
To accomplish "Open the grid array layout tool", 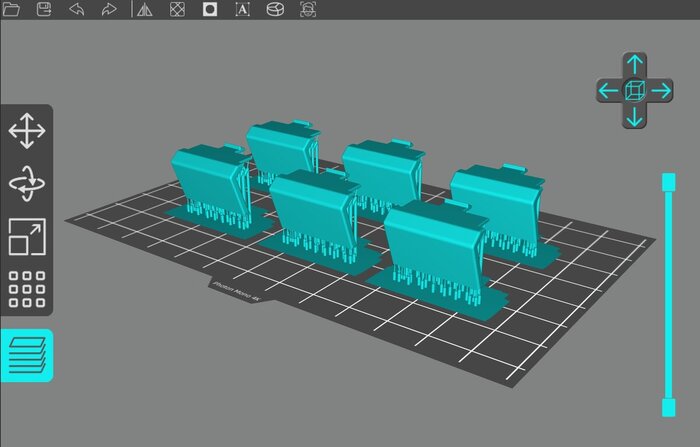I will pyautogui.click(x=26, y=289).
